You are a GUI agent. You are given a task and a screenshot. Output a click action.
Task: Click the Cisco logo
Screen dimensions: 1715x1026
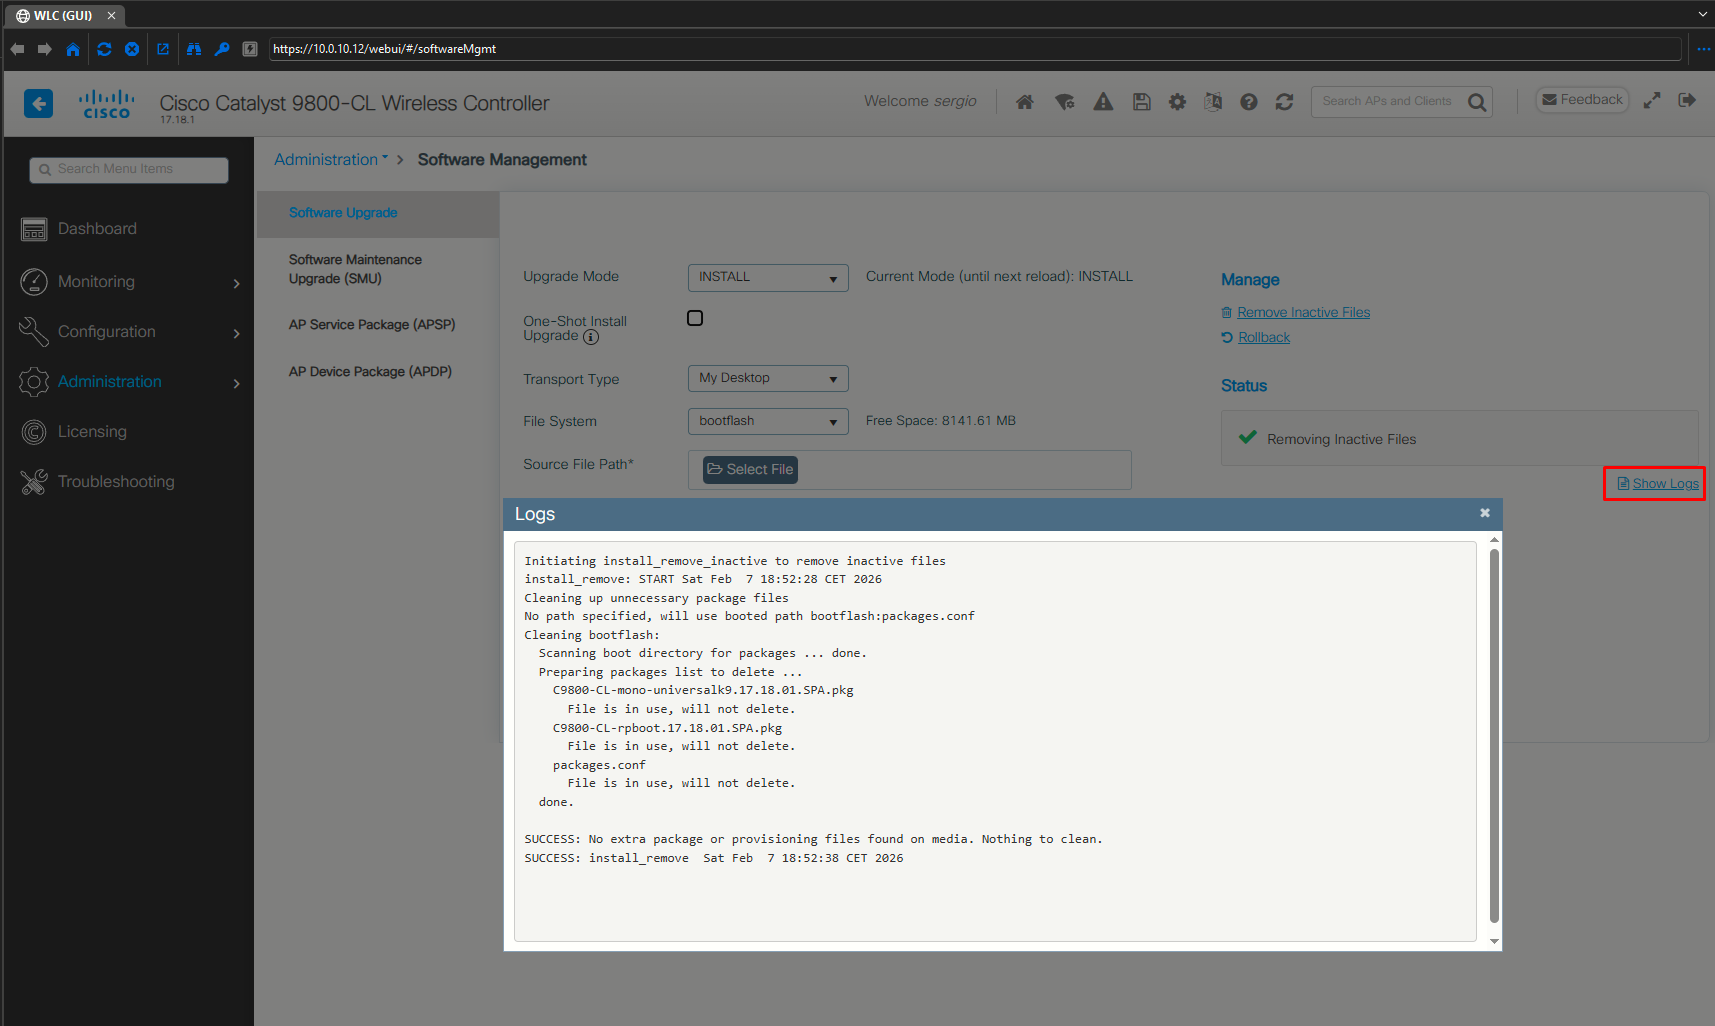pos(107,104)
